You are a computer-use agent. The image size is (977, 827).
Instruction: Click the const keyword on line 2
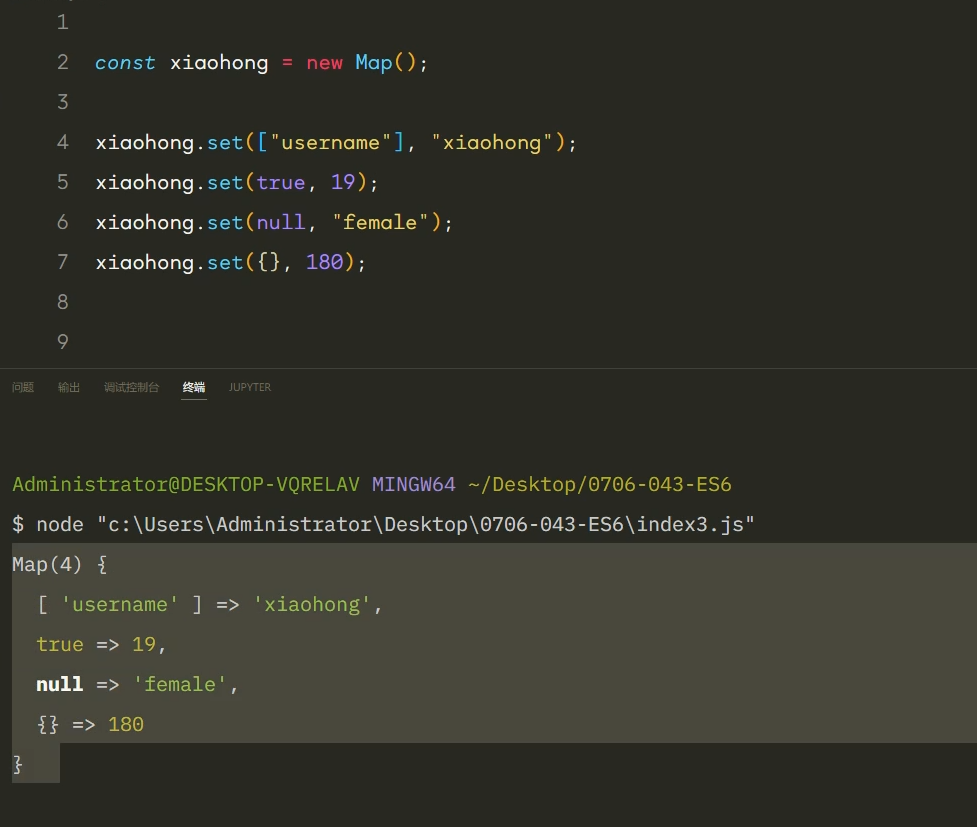pyautogui.click(x=125, y=63)
